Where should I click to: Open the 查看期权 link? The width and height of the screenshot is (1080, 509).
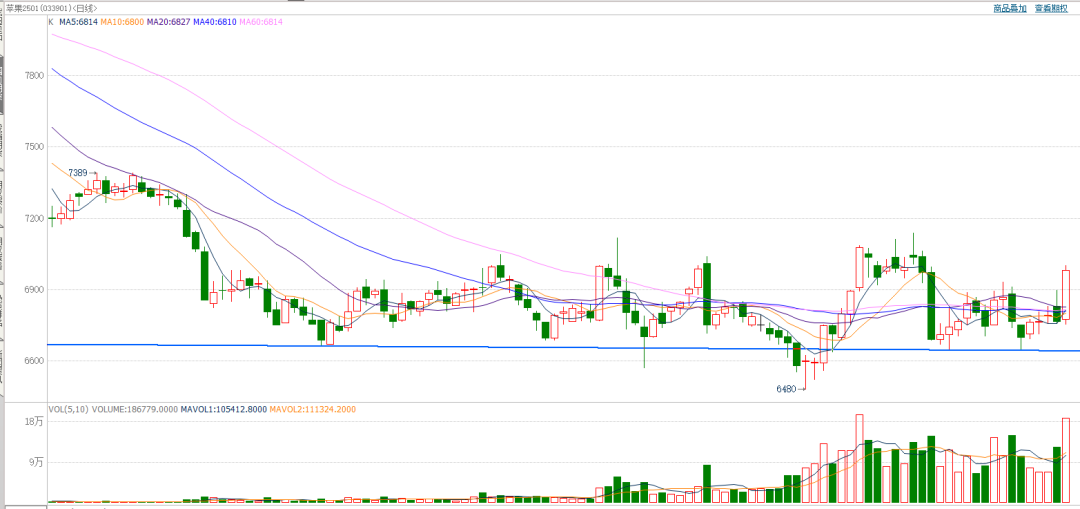(1051, 8)
